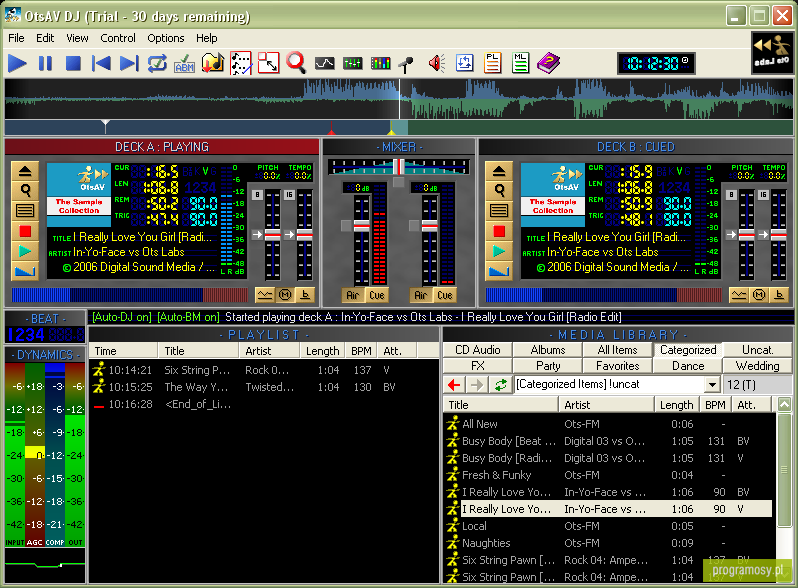Image resolution: width=798 pixels, height=588 pixels.
Task: Toggle the right mixer channel Cue button
Action: (444, 295)
